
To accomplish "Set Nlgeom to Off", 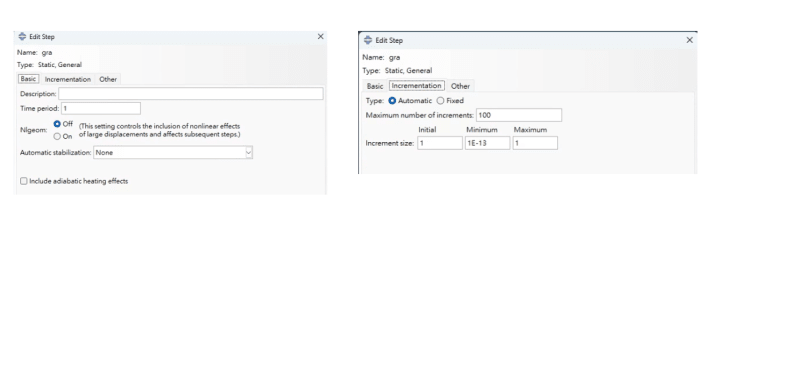I will click(x=57, y=124).
